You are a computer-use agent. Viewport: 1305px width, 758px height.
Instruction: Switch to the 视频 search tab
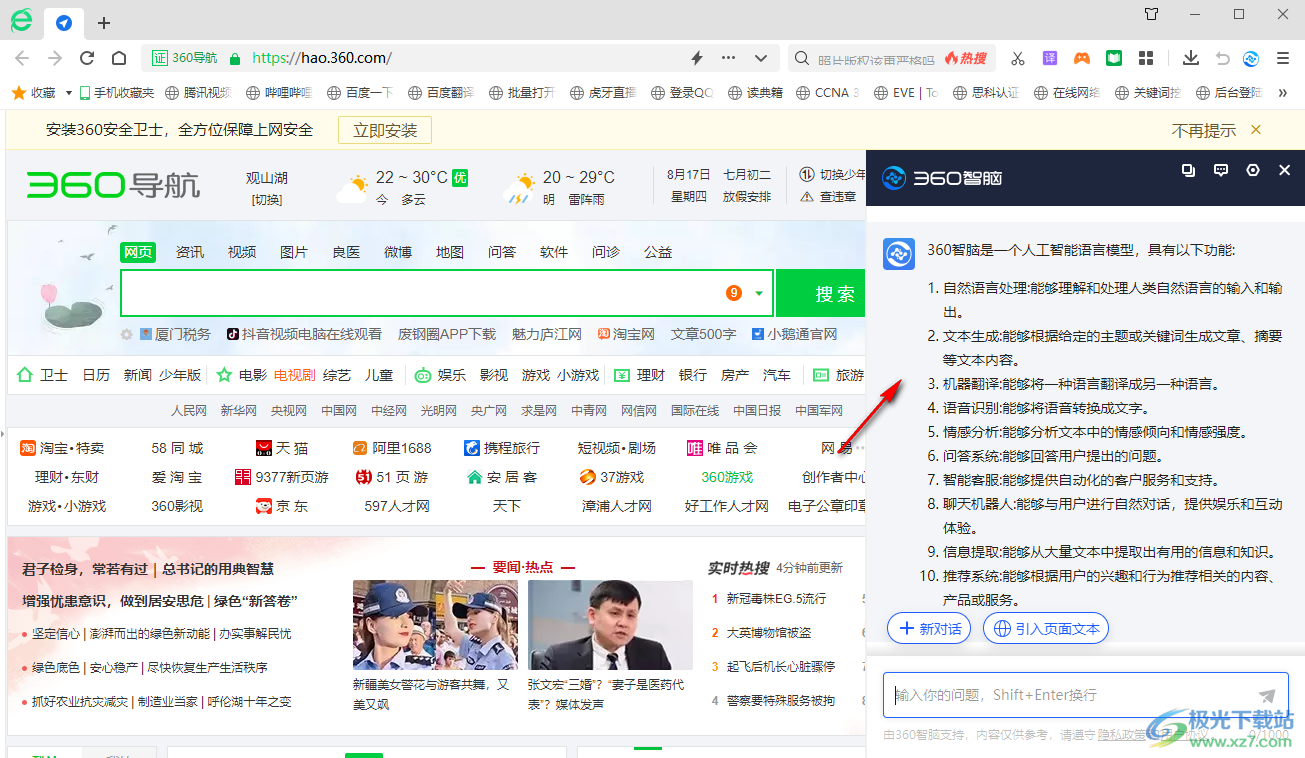tap(242, 252)
